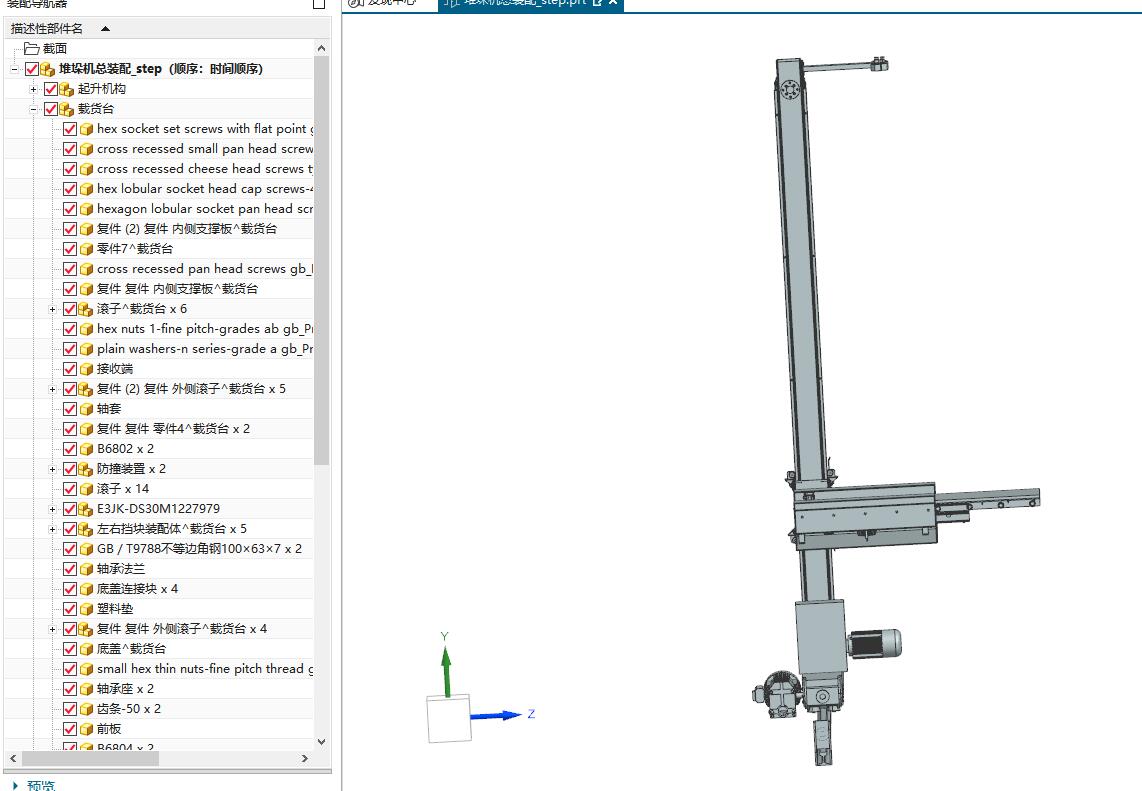Expand 复件 复件 外侧滚子^载货台 x 4 node
The width and height of the screenshot is (1142, 791).
click(52, 629)
